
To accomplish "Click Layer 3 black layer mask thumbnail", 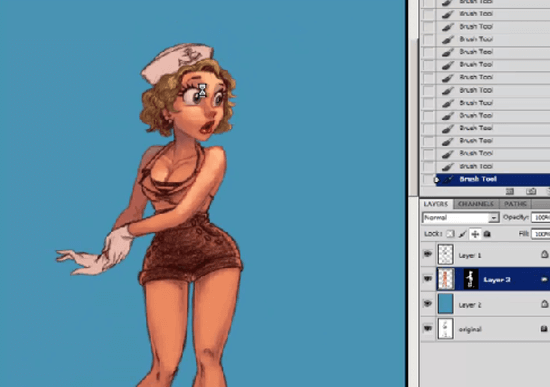I will pos(471,279).
